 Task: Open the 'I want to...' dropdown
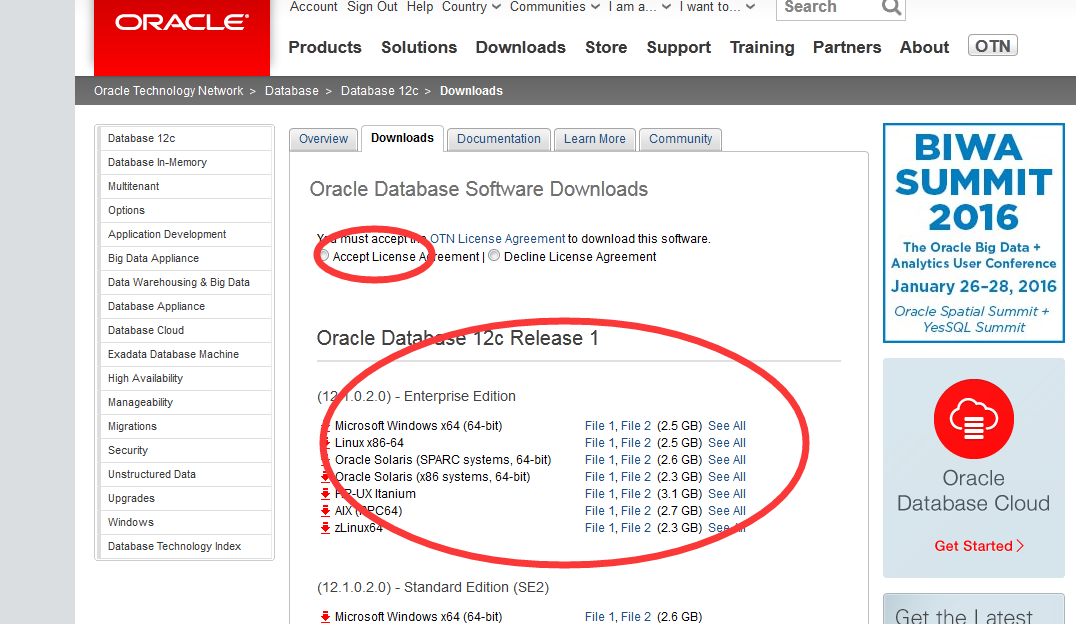point(717,7)
